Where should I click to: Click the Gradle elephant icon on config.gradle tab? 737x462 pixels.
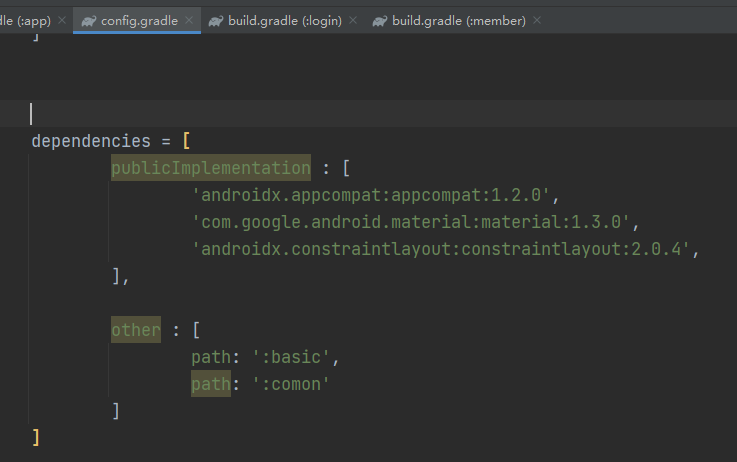click(x=89, y=21)
